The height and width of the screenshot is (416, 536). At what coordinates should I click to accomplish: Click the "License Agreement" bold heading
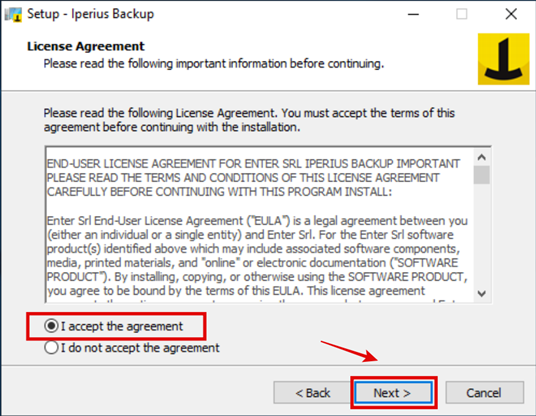(86, 46)
